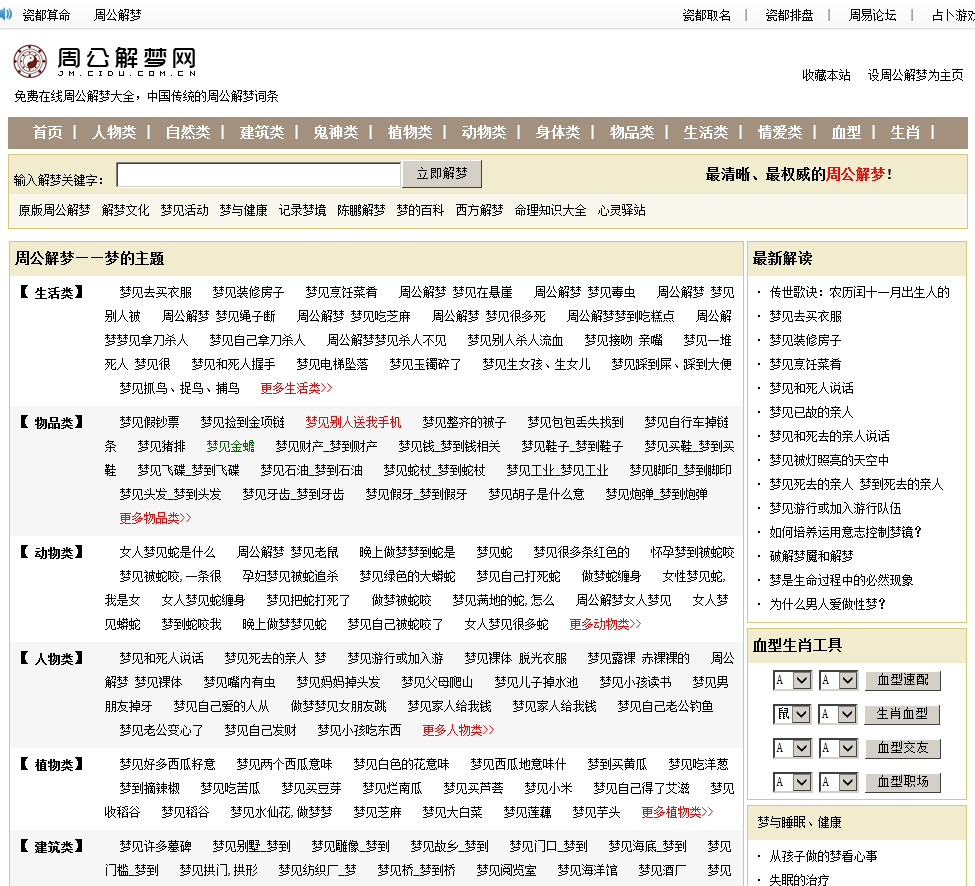Open 传世歌诀 article in 最新解读
975x886 pixels.
click(x=859, y=292)
